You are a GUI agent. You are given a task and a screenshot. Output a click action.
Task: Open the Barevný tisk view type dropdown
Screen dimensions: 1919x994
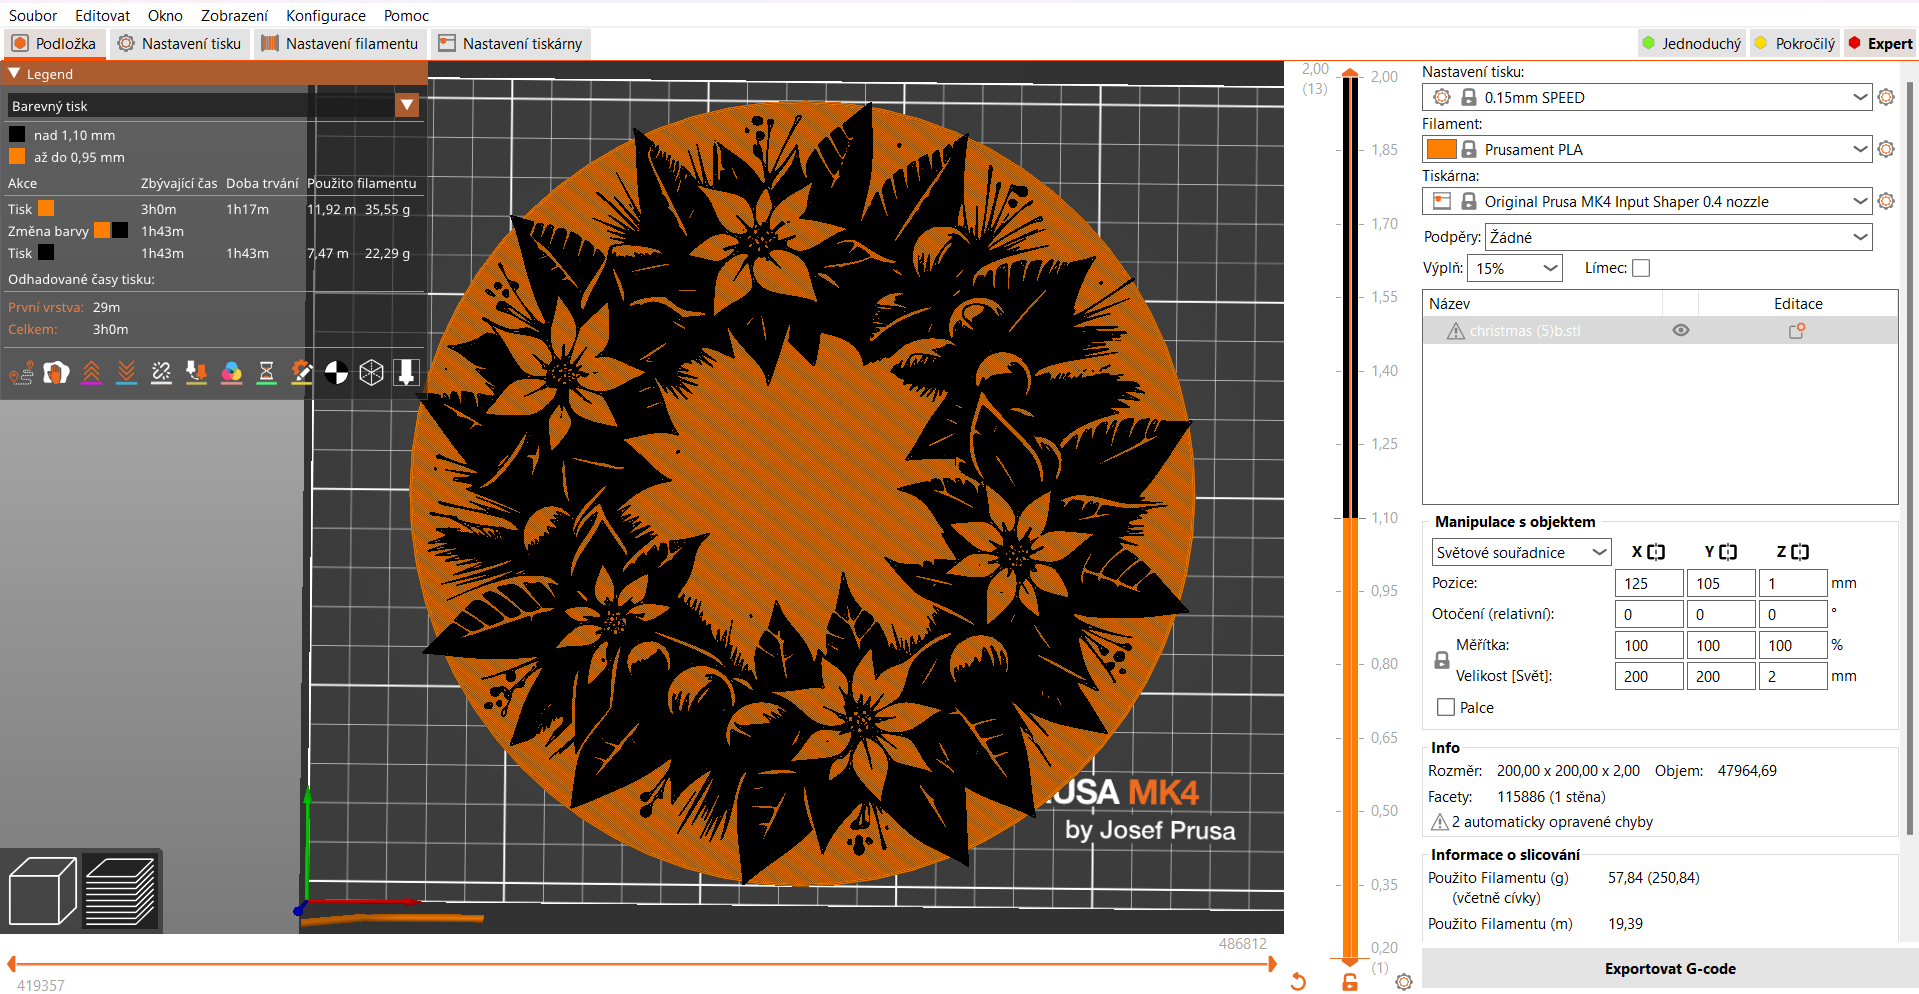pos(407,105)
